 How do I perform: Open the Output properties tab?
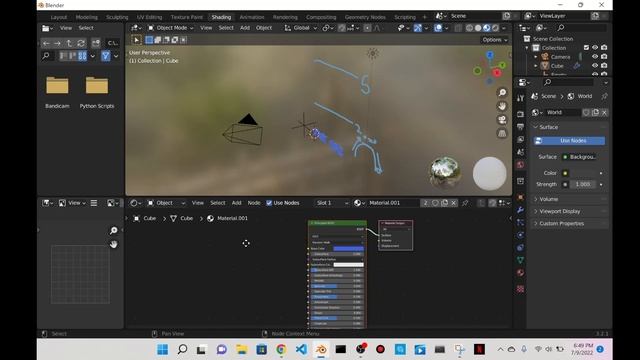point(520,127)
